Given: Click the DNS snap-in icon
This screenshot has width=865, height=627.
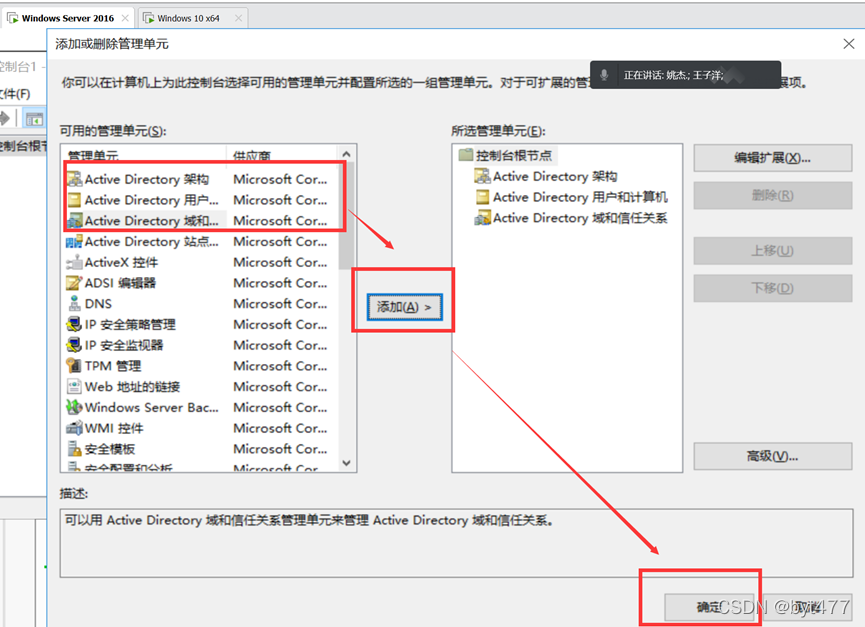Looking at the screenshot, I should (74, 304).
